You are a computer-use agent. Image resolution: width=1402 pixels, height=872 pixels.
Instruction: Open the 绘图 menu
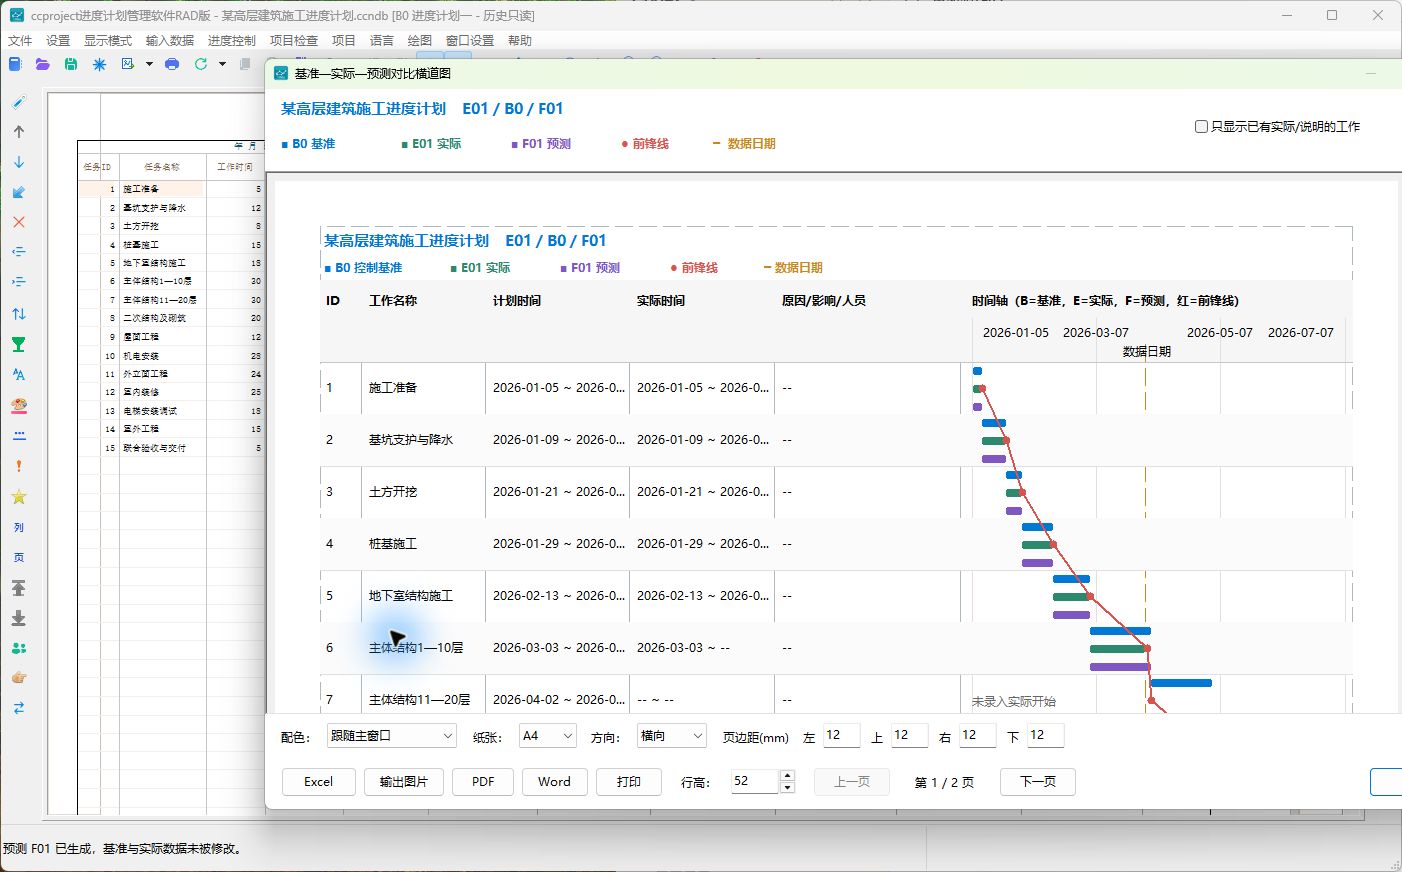[x=420, y=40]
